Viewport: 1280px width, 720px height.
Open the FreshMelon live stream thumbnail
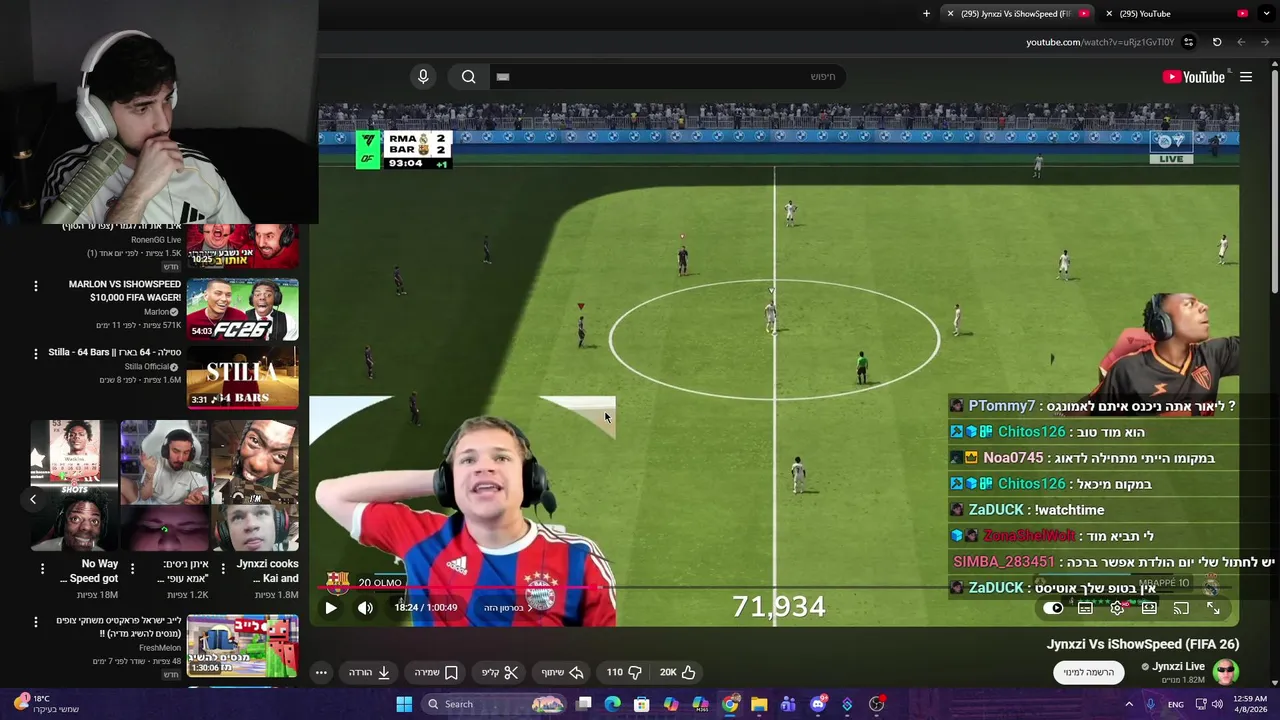pos(242,646)
